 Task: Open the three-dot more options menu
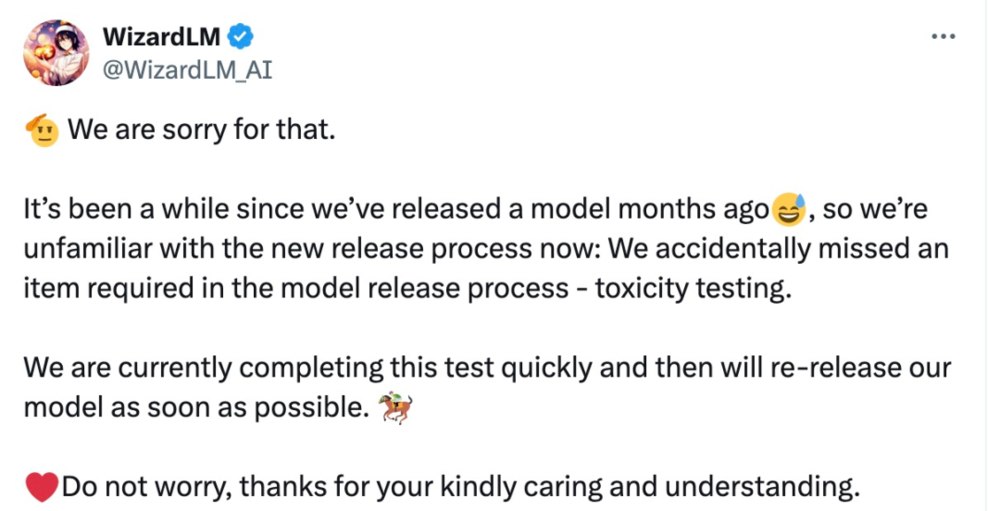[x=943, y=37]
